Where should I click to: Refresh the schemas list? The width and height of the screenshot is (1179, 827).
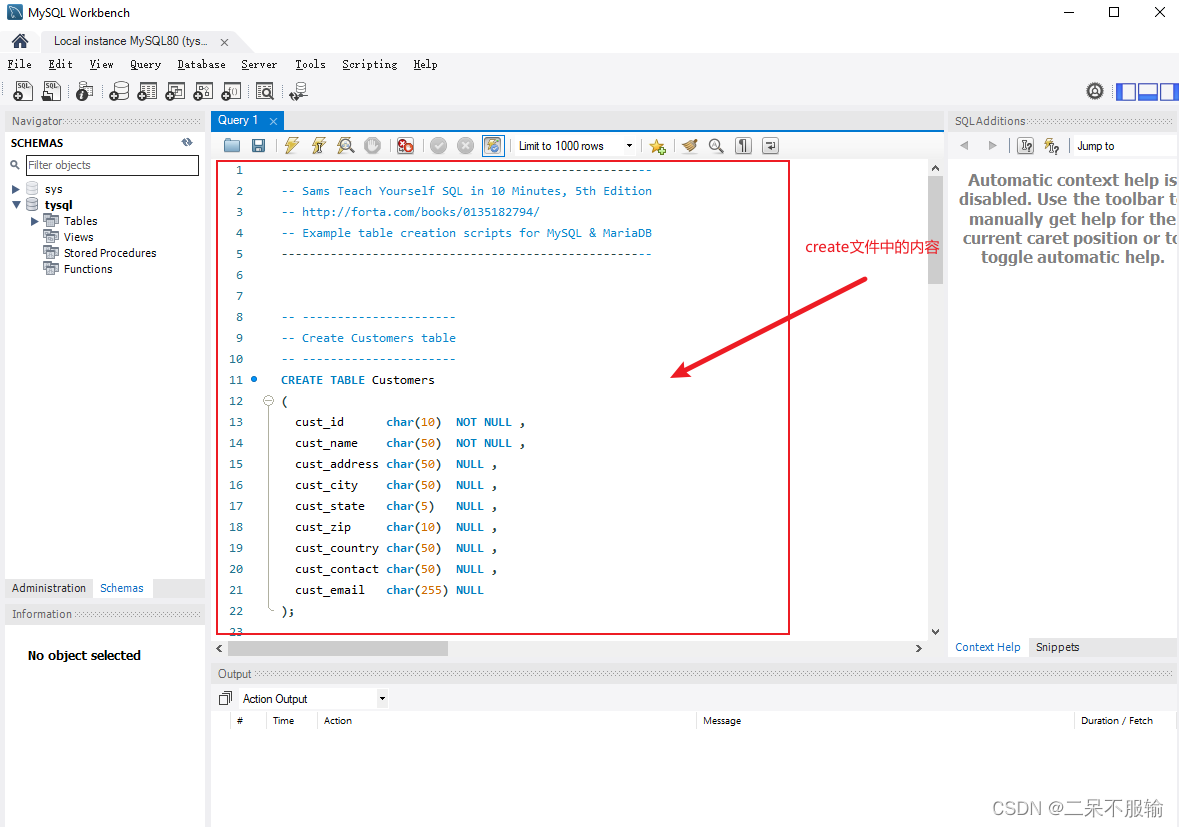(x=186, y=142)
